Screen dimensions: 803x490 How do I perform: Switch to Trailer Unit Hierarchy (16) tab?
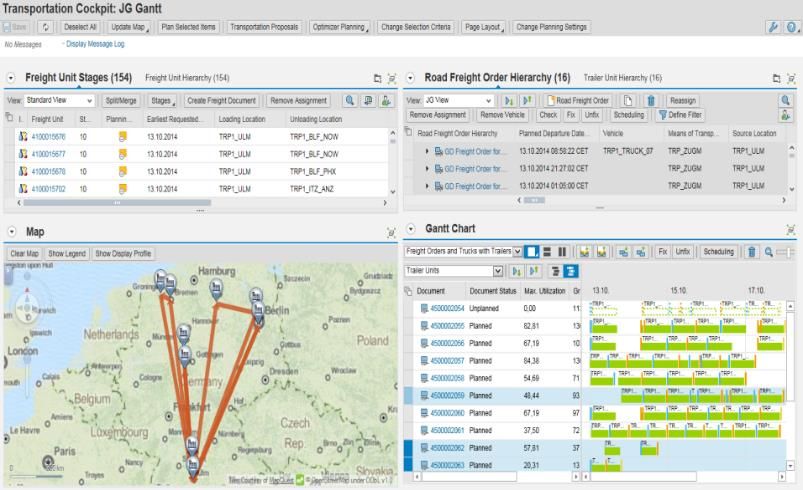pyautogui.click(x=623, y=78)
